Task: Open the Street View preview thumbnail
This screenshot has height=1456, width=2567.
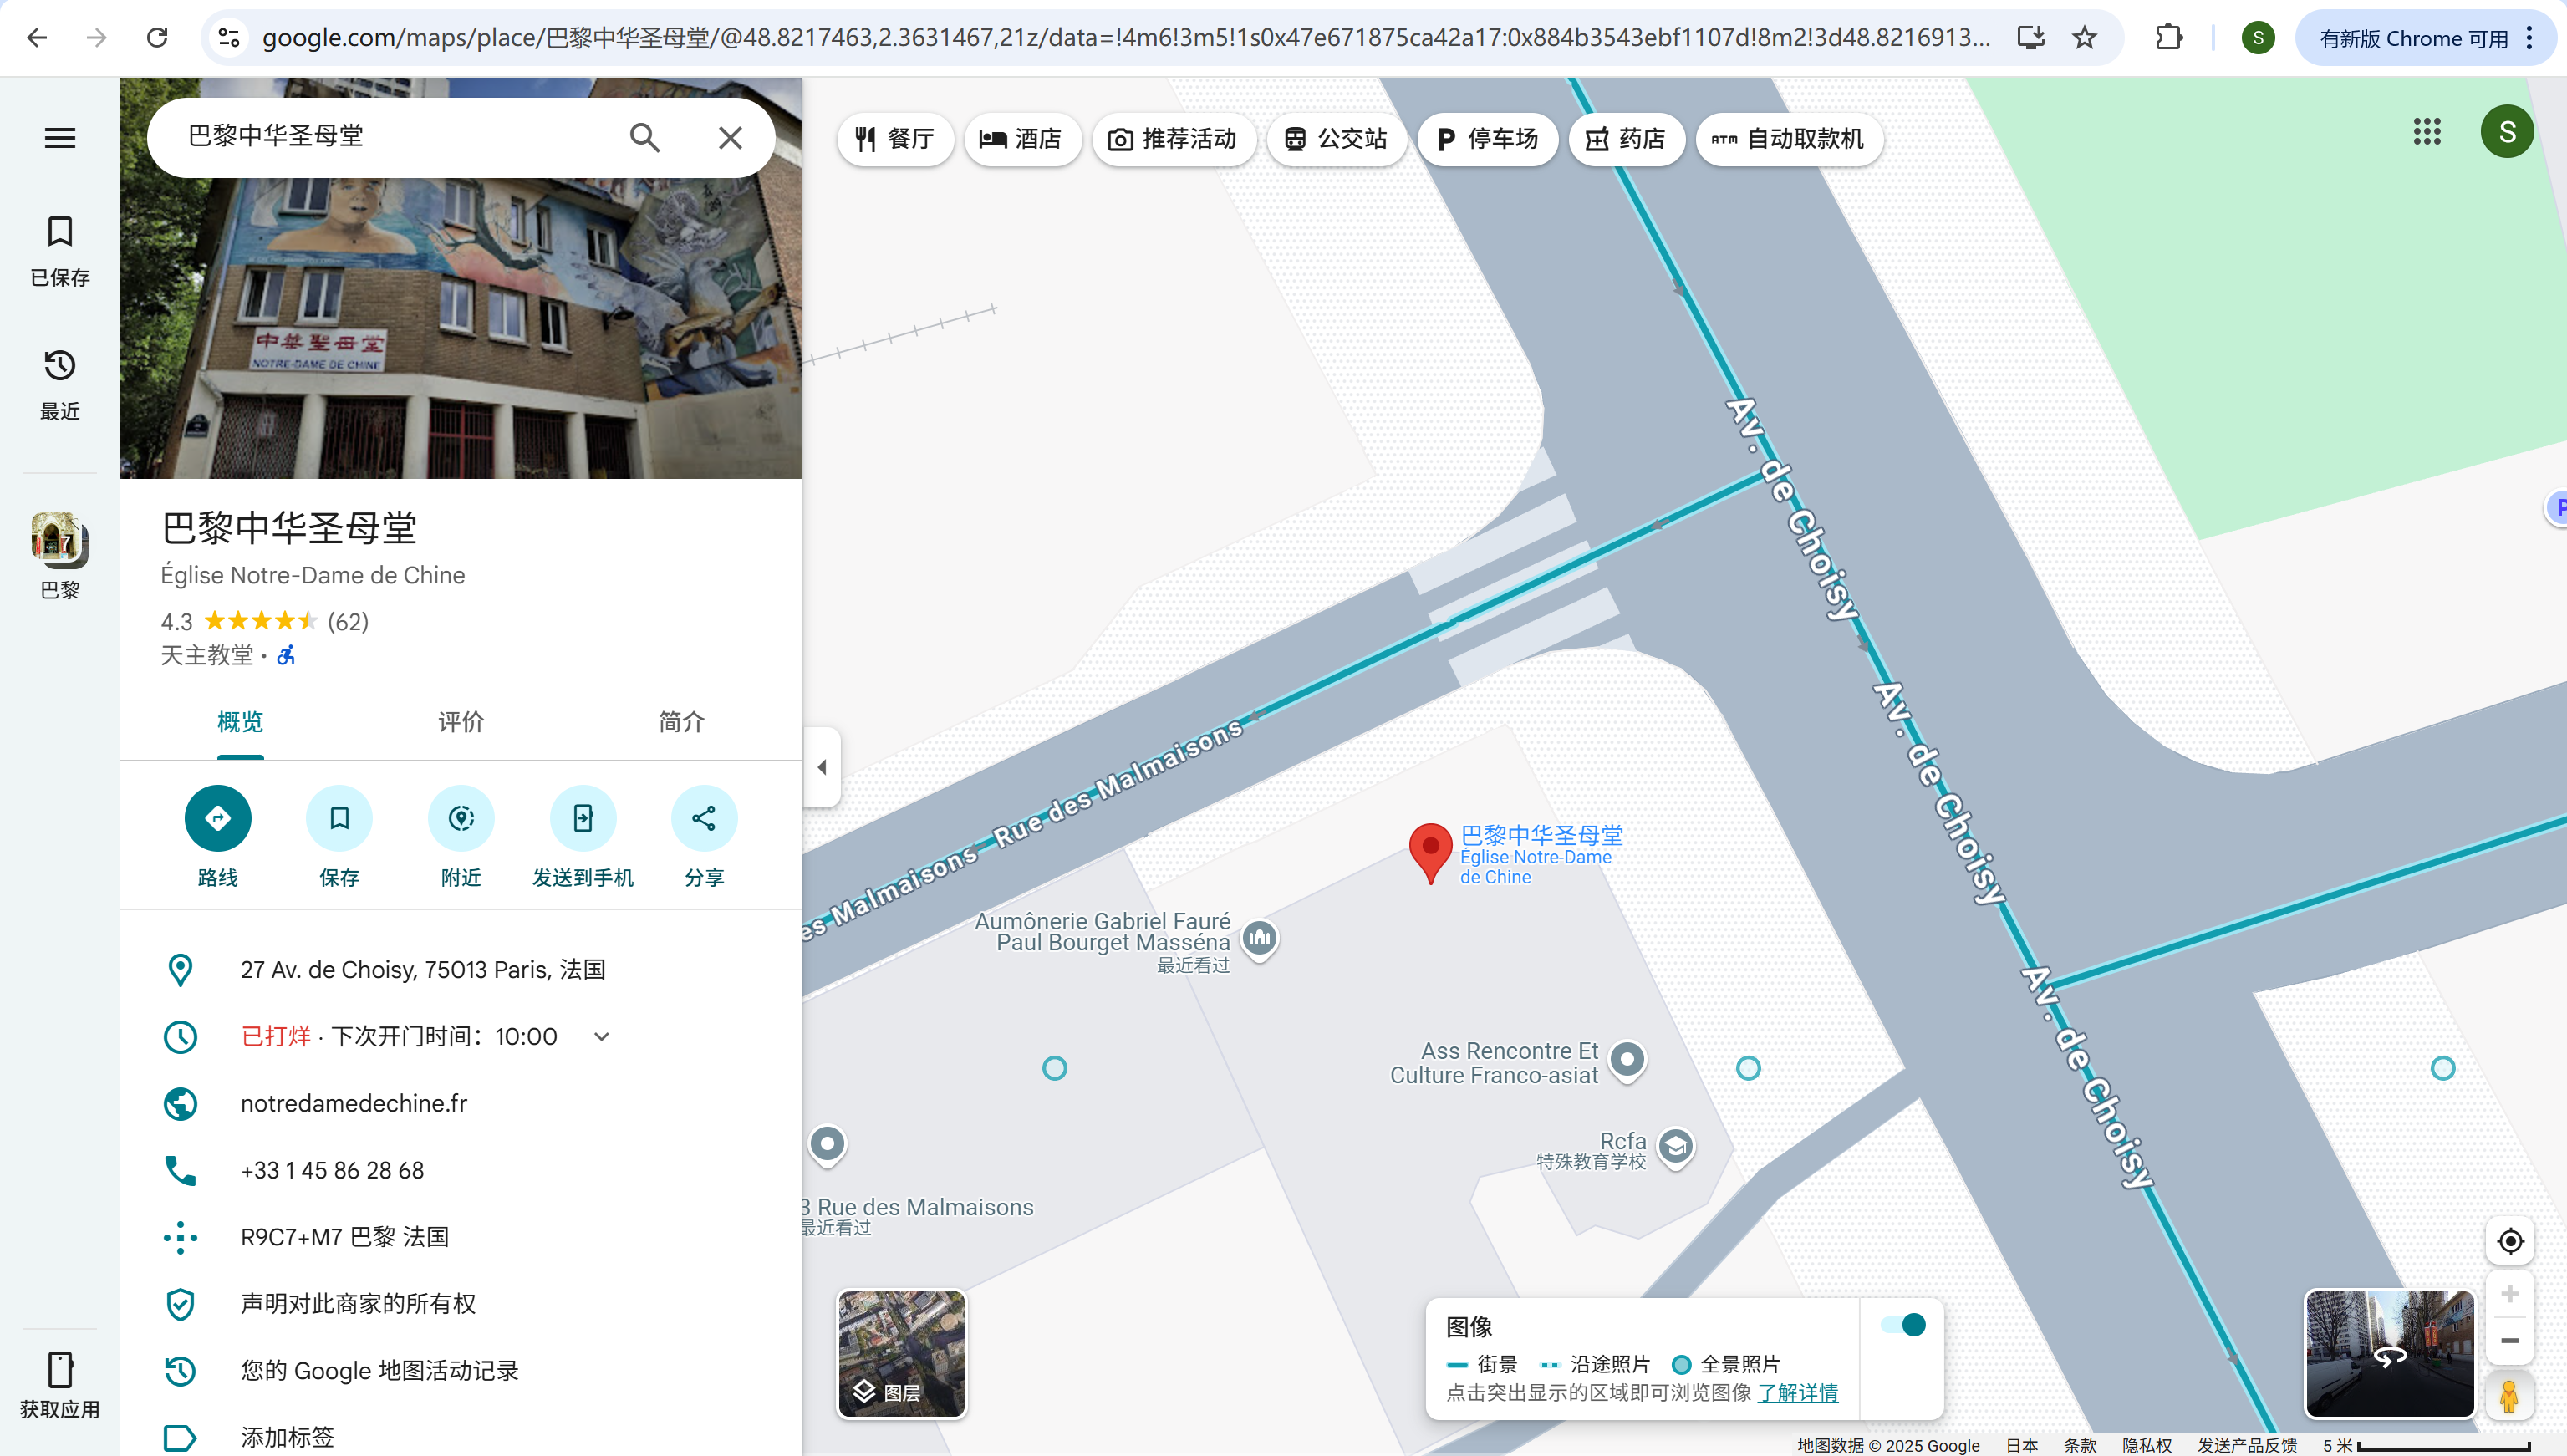Action: [2390, 1353]
